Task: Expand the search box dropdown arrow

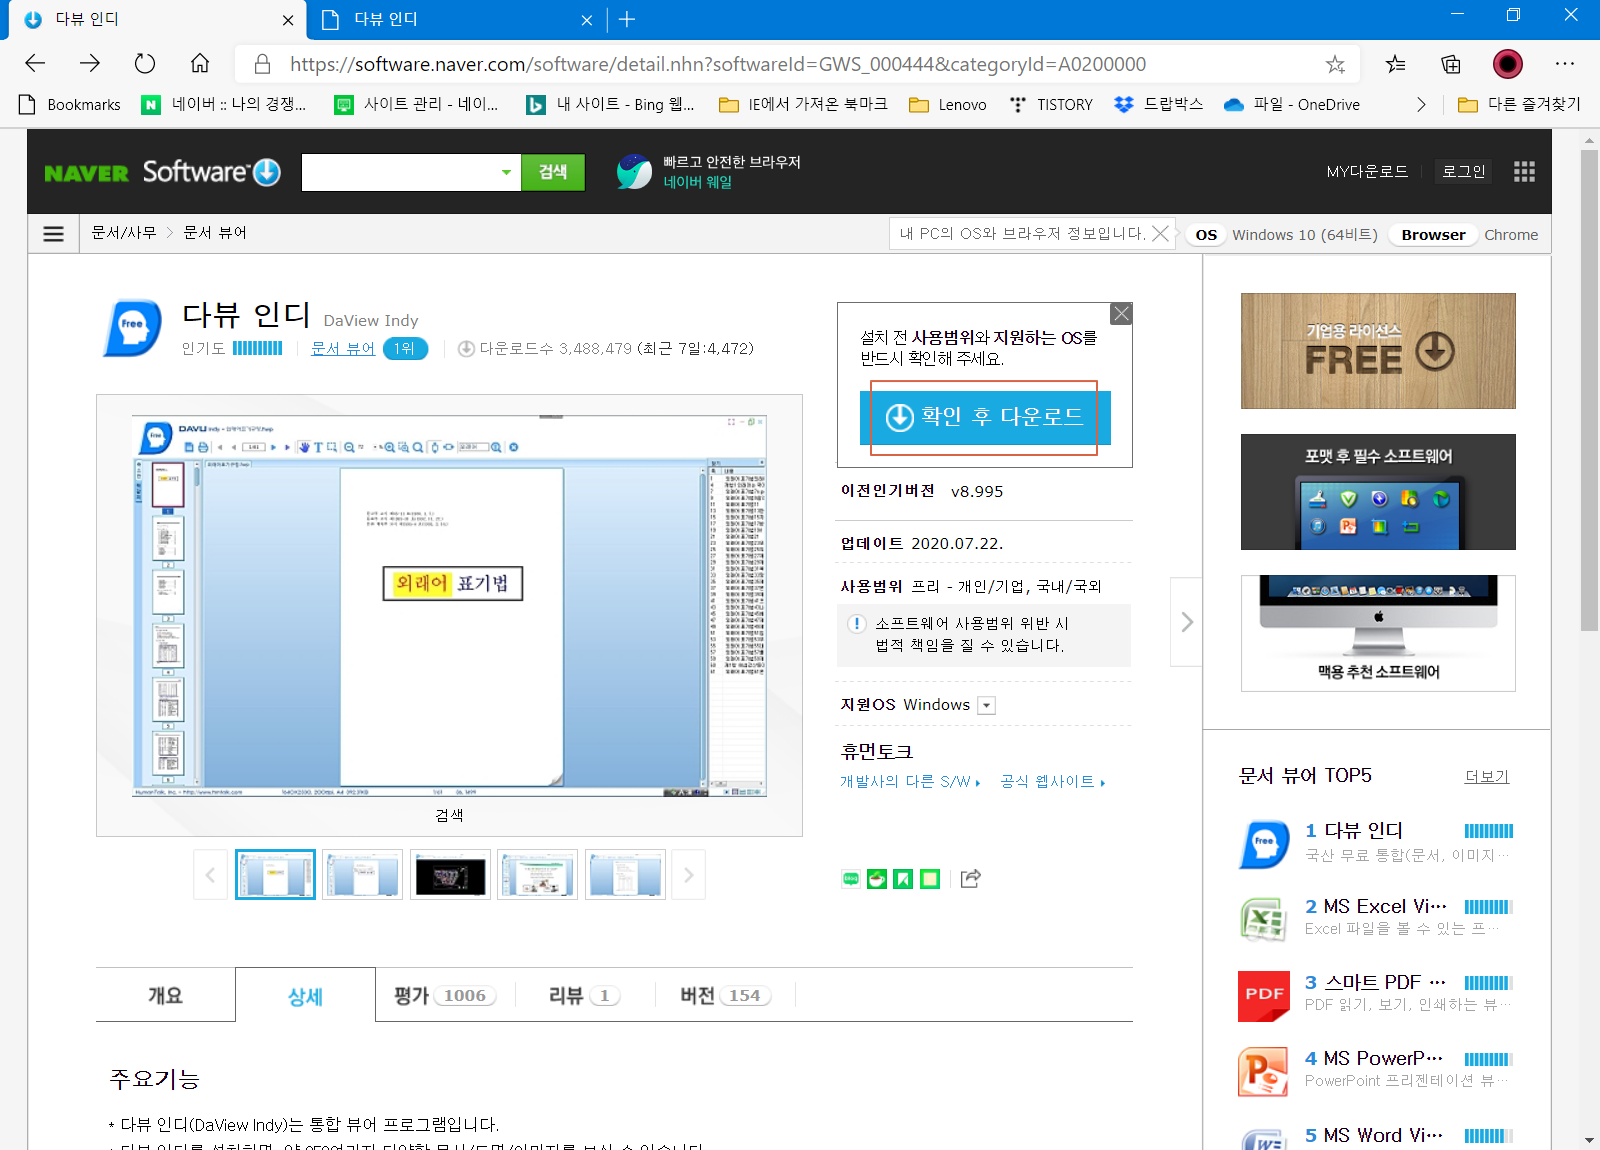Action: [x=506, y=172]
